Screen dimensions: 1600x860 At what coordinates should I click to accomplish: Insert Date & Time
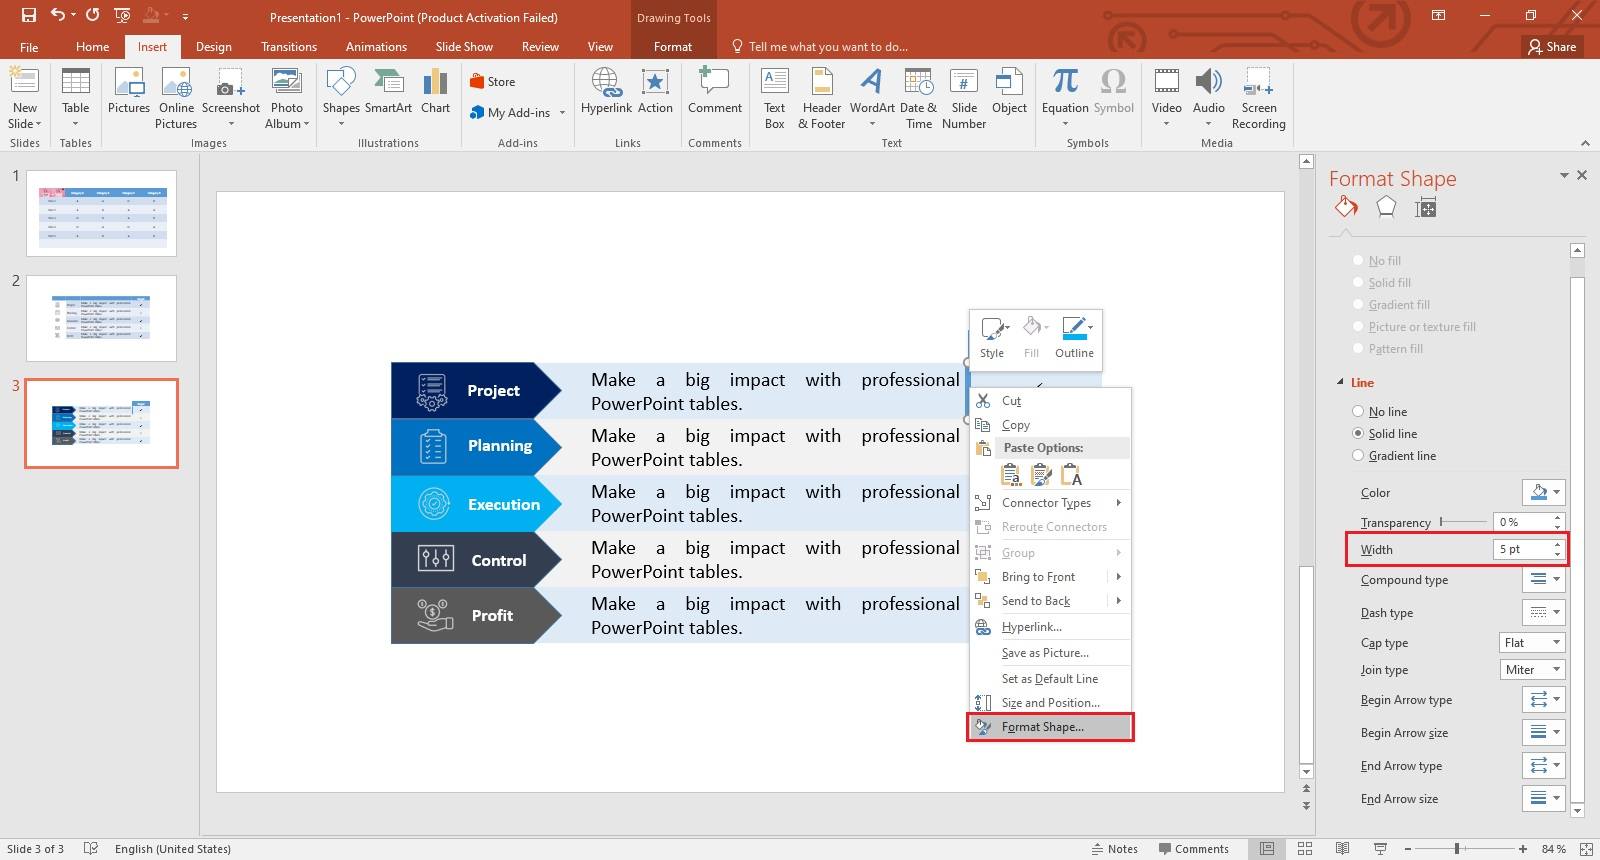pyautogui.click(x=918, y=99)
